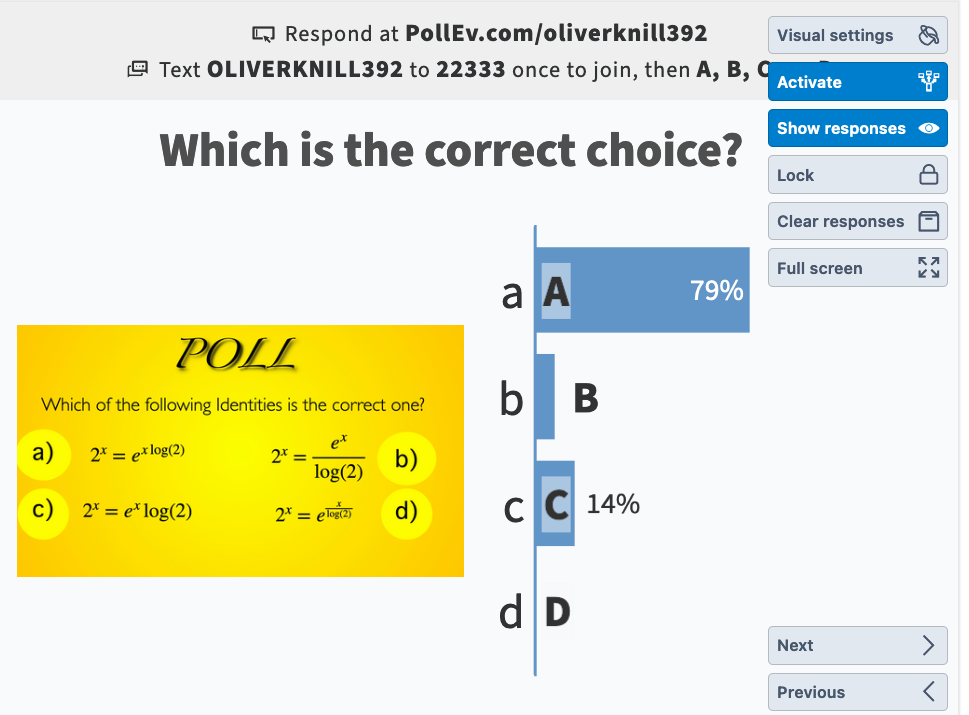This screenshot has width=969, height=715.
Task: Click the Visual settings paint icon
Action: [x=928, y=36]
